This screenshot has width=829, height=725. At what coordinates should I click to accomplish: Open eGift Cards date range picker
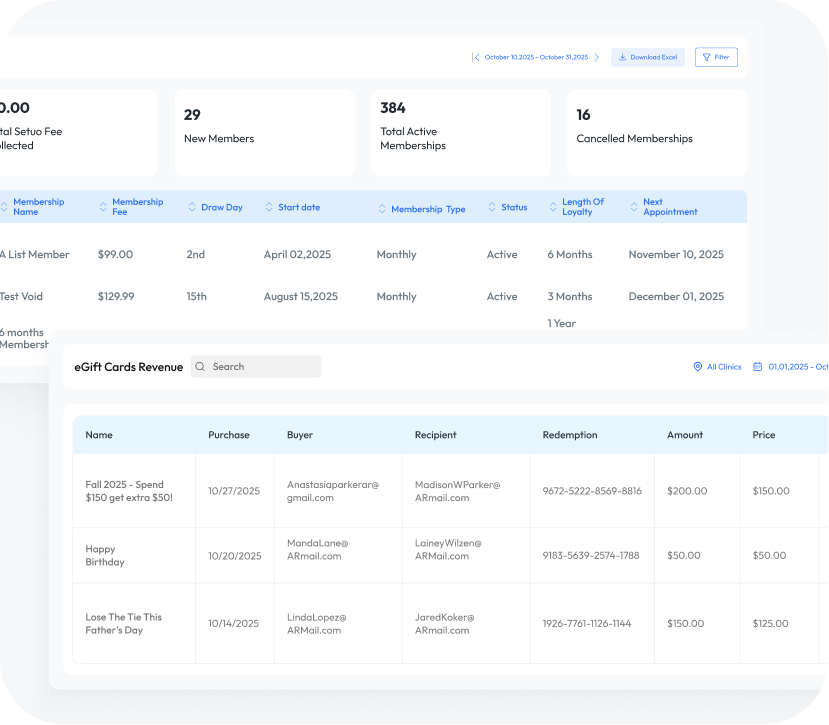[x=790, y=367]
